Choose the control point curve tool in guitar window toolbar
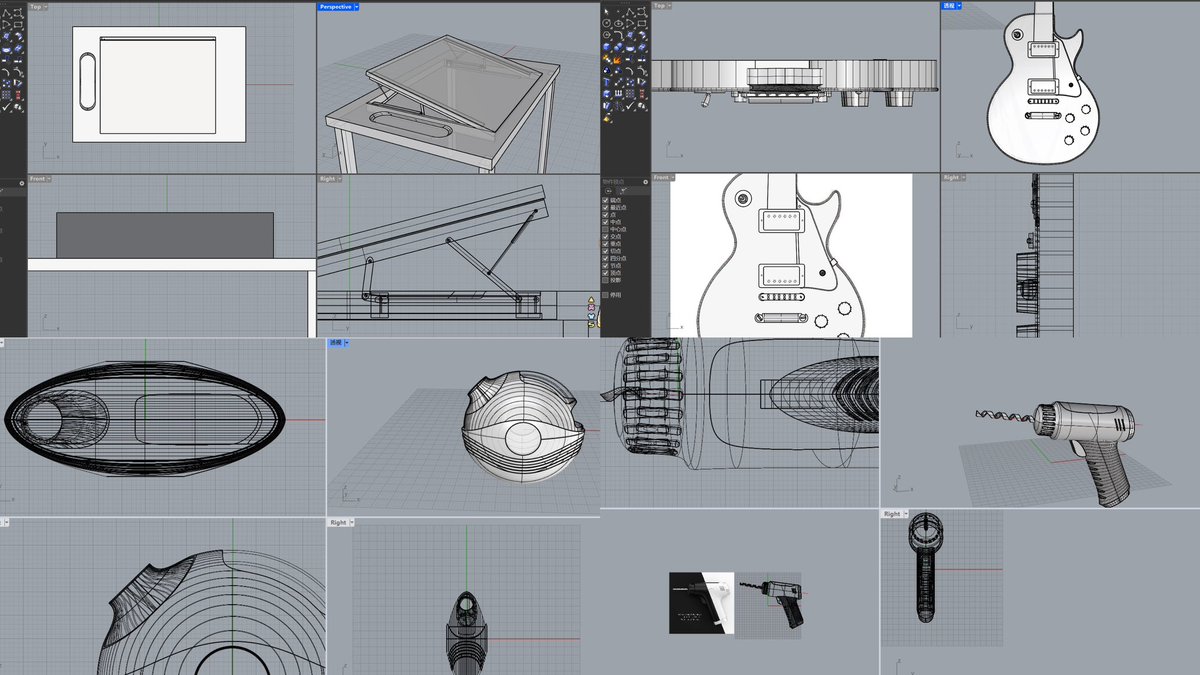Screen dimensions: 1200x675 642,12
